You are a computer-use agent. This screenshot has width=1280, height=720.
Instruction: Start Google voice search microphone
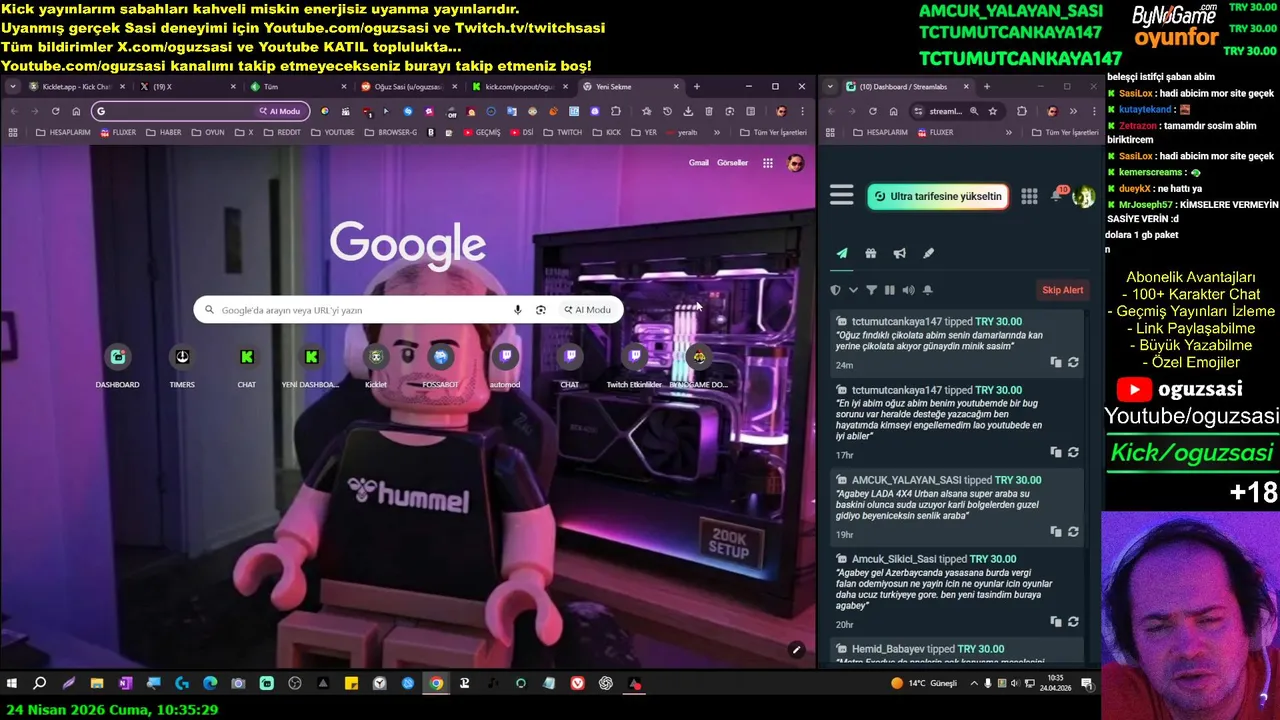coord(517,310)
